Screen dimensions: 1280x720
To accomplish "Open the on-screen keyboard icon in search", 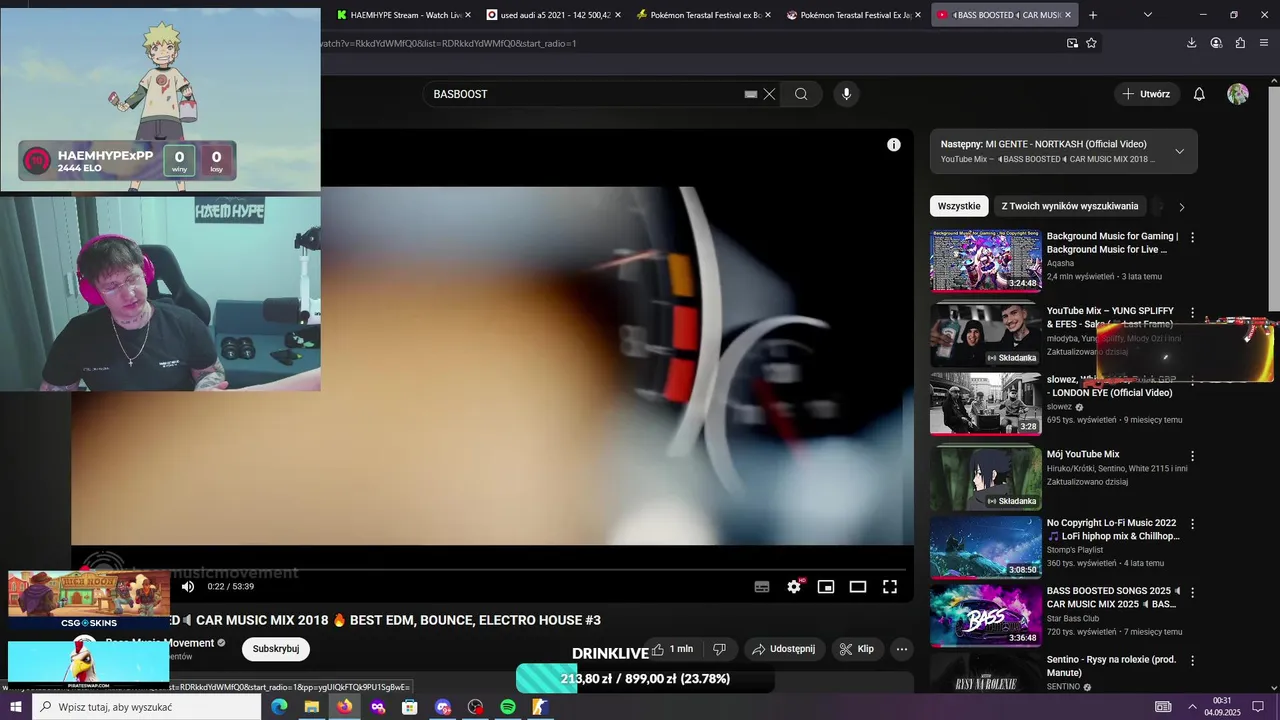I will pos(751,94).
